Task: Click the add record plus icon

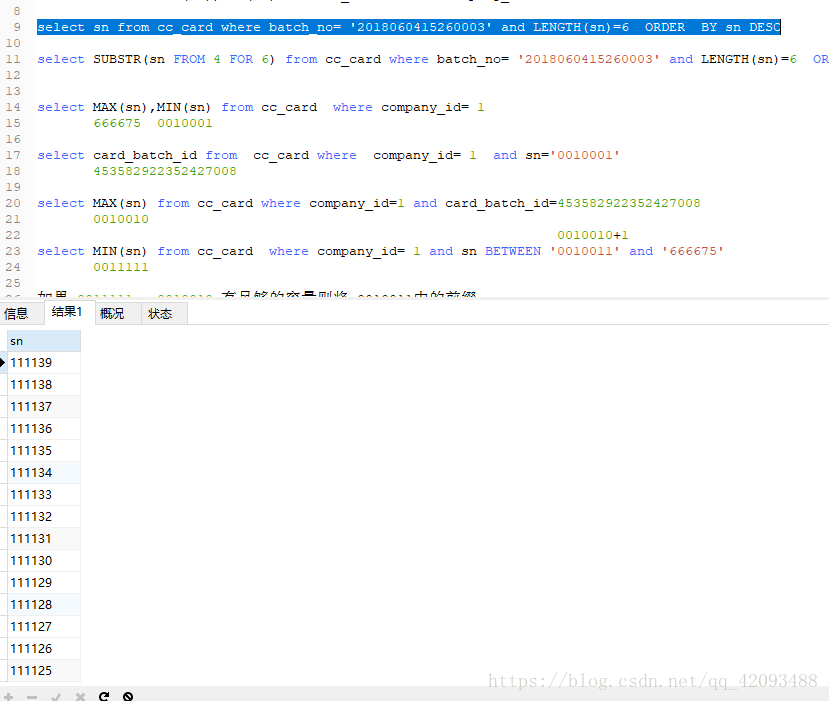Action: (8, 697)
